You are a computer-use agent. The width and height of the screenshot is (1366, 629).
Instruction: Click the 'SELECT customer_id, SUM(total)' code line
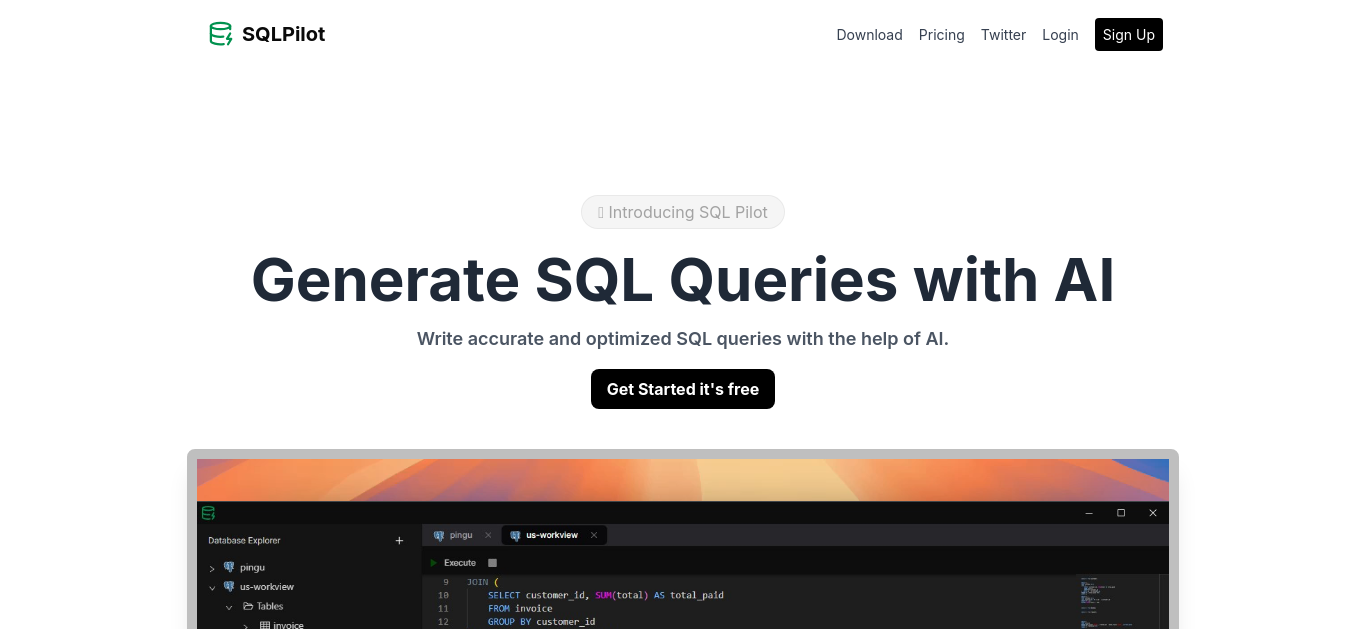click(x=606, y=595)
